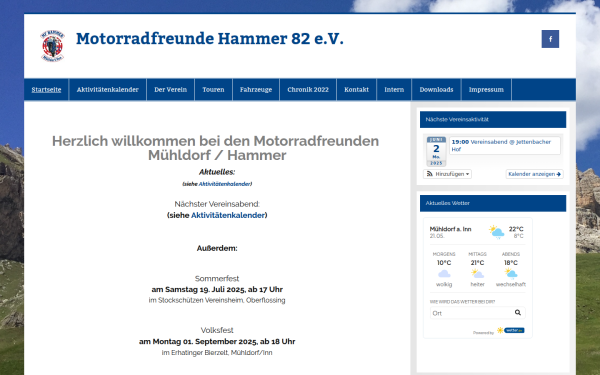Click the main weather icon beside 22°C
The image size is (600, 375).
[x=496, y=232]
